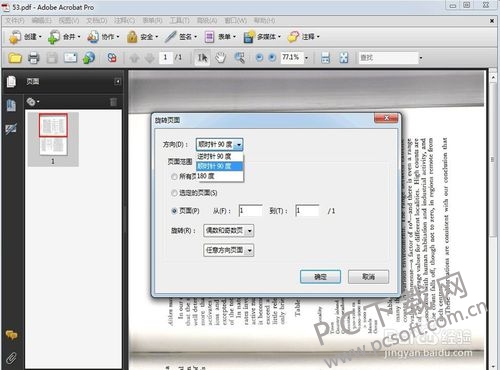Click the page 1 thumbnail

coord(53,134)
